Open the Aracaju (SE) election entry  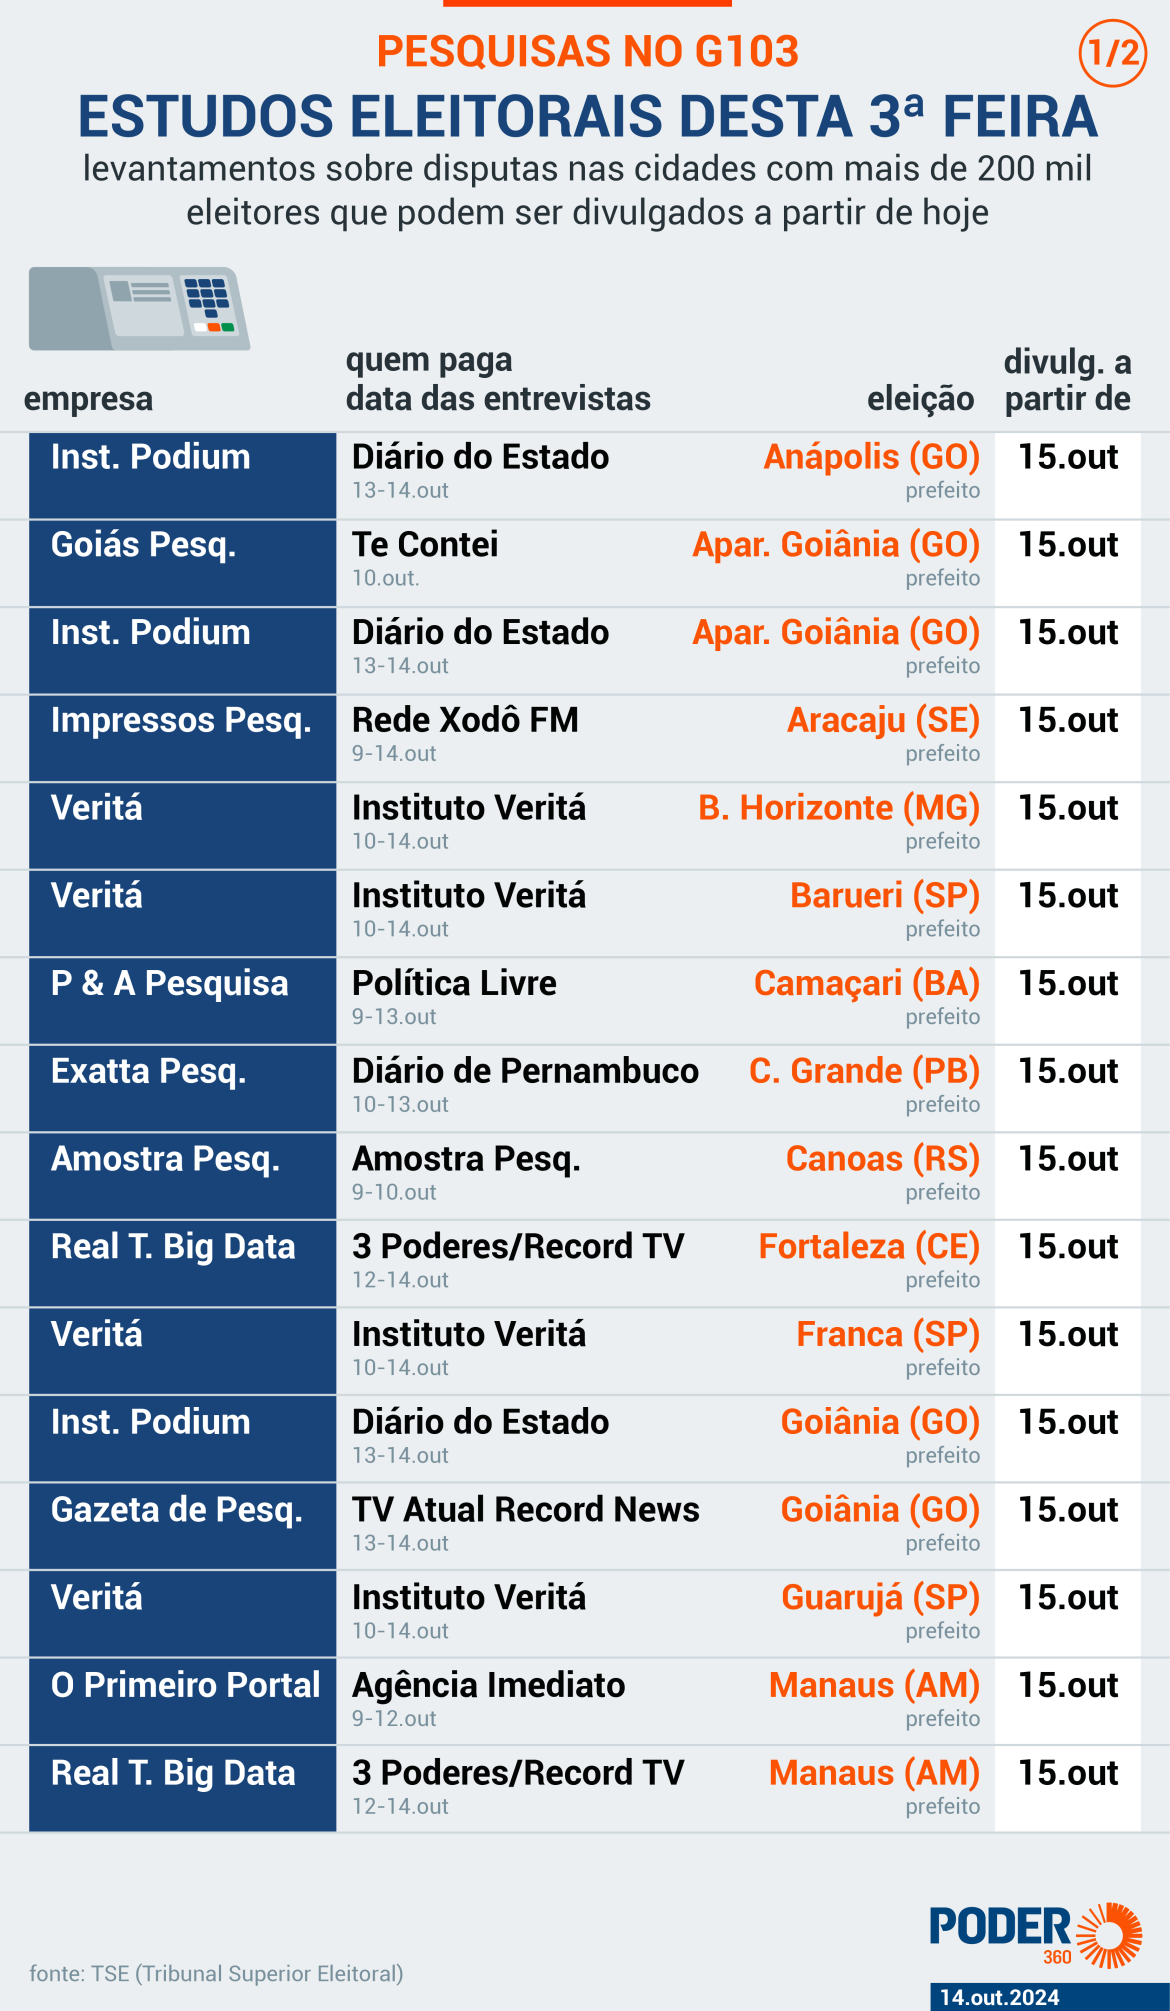coord(883,720)
